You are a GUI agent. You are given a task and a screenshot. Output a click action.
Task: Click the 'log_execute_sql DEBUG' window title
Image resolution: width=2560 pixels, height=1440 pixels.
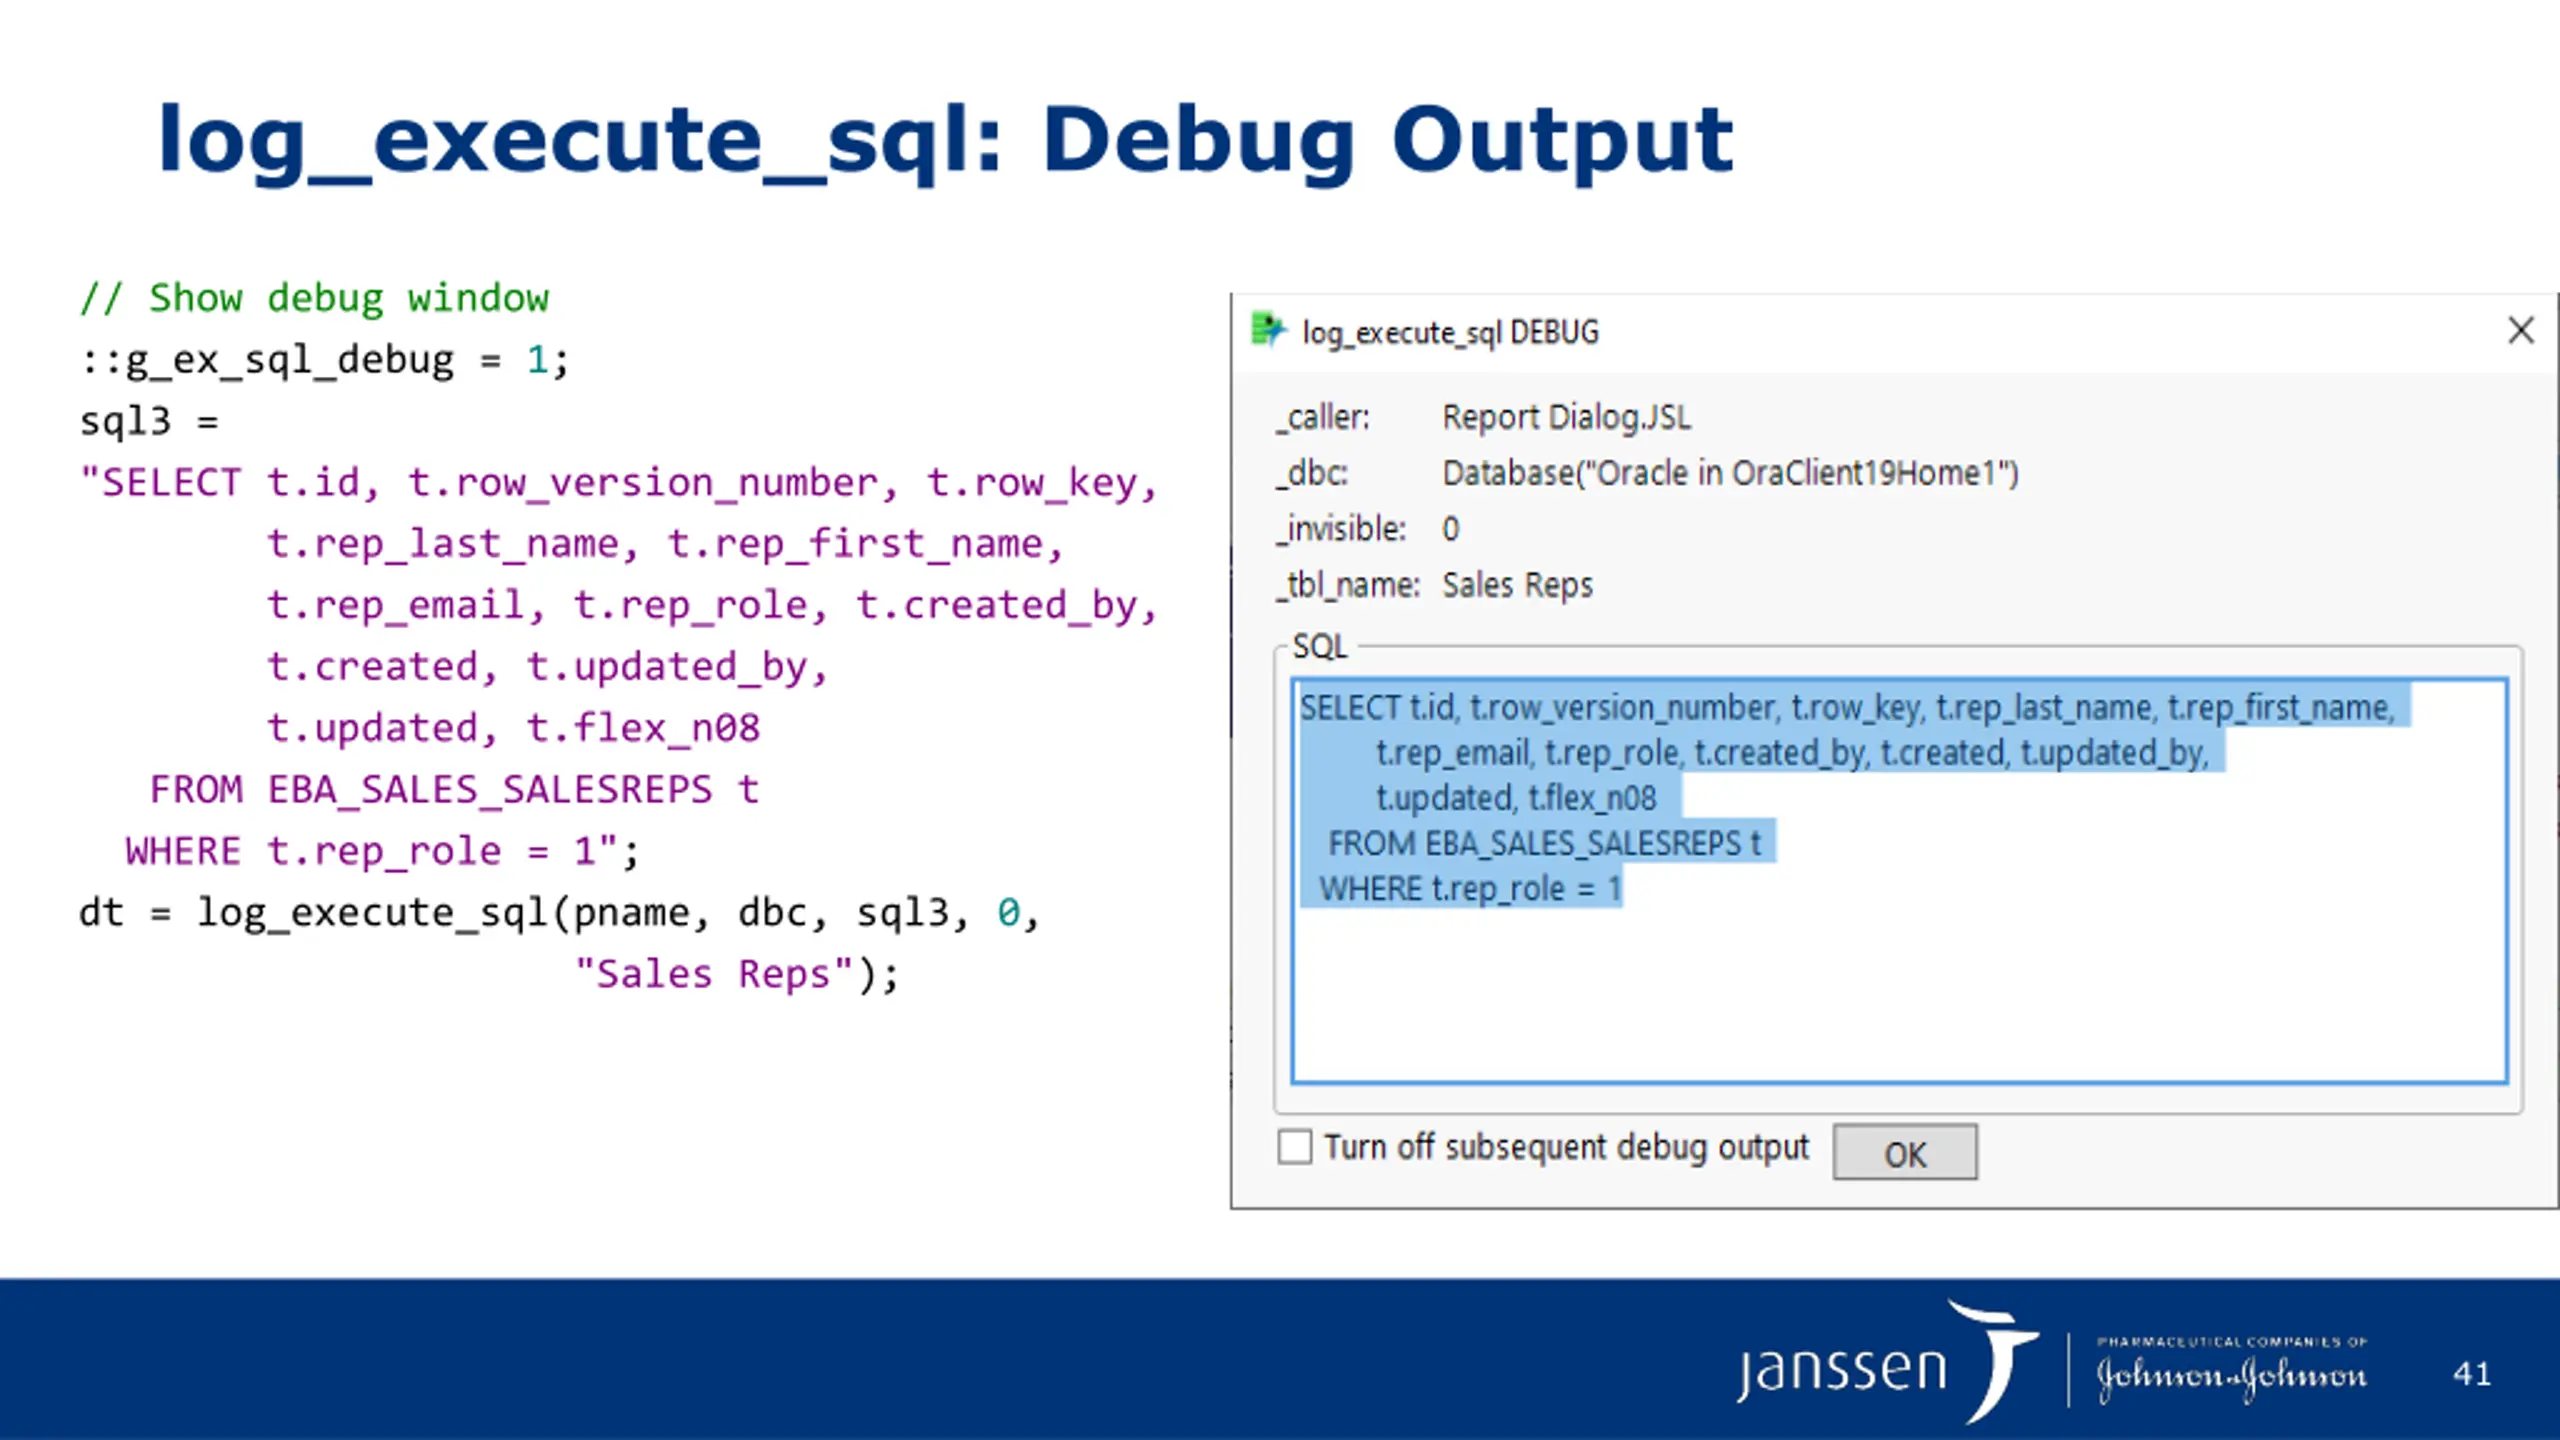[x=1450, y=332]
